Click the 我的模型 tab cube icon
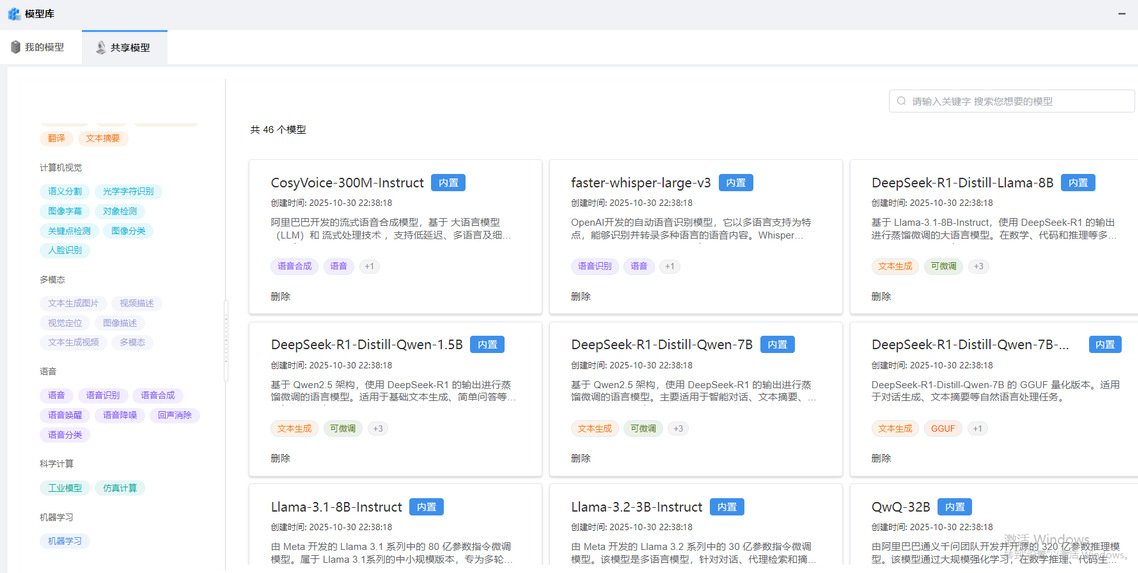The image size is (1138, 573). 16,47
